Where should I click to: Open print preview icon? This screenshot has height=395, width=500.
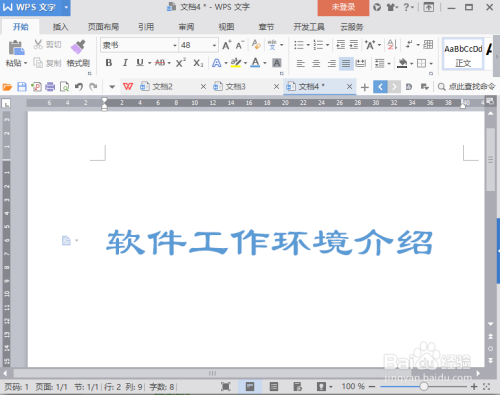[64, 87]
